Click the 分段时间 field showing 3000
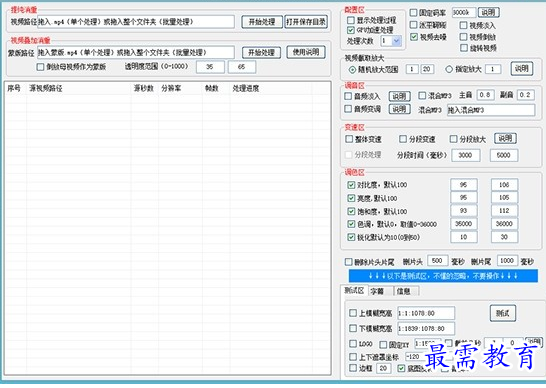This screenshot has height=388, width=546. 466,155
